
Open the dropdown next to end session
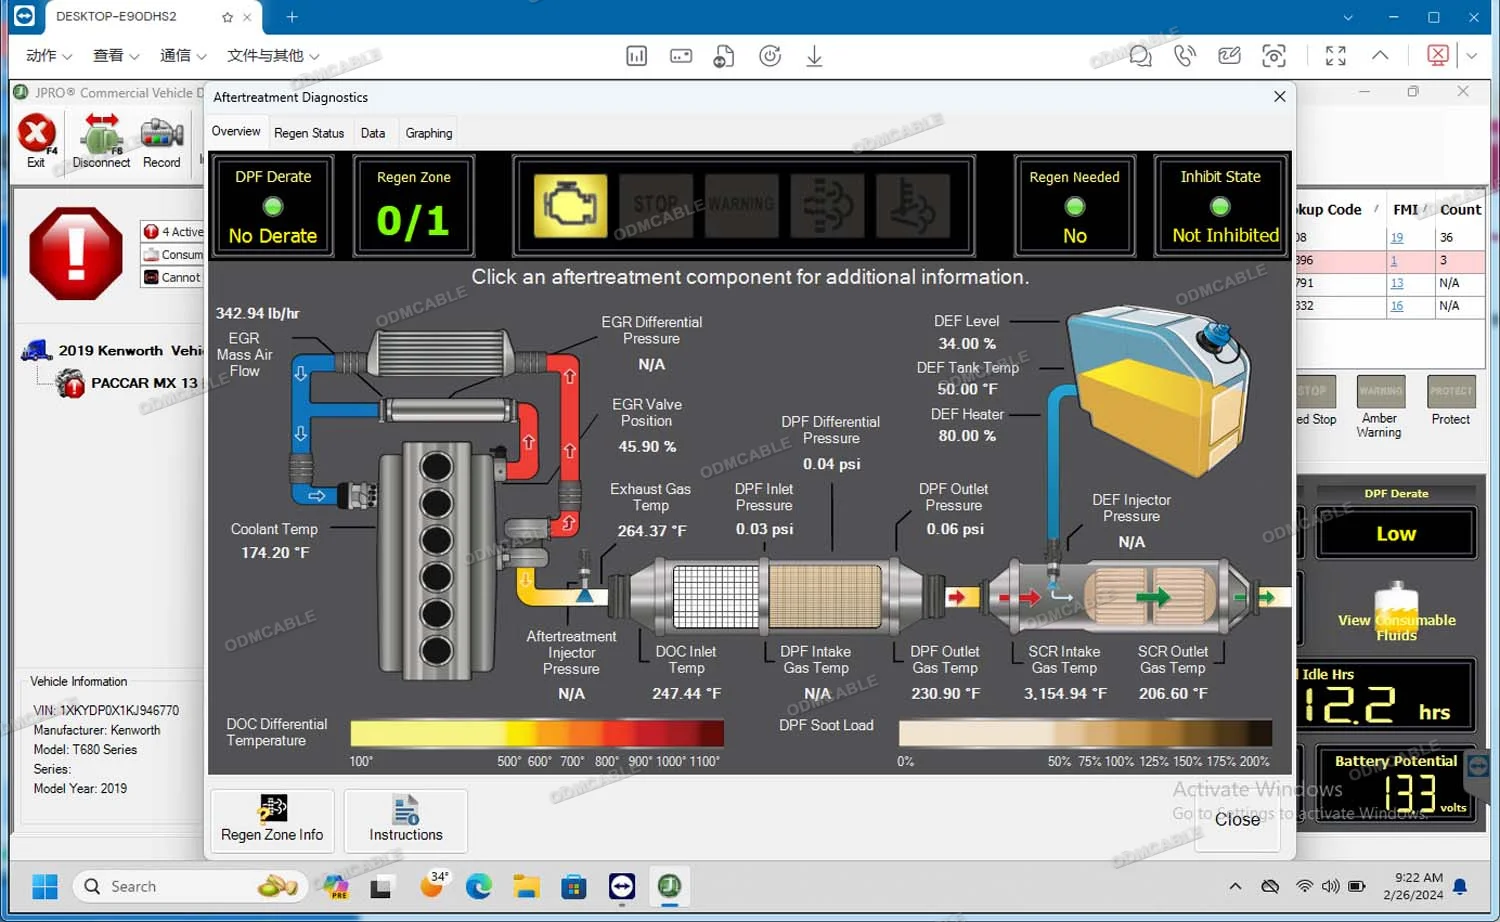click(1472, 56)
